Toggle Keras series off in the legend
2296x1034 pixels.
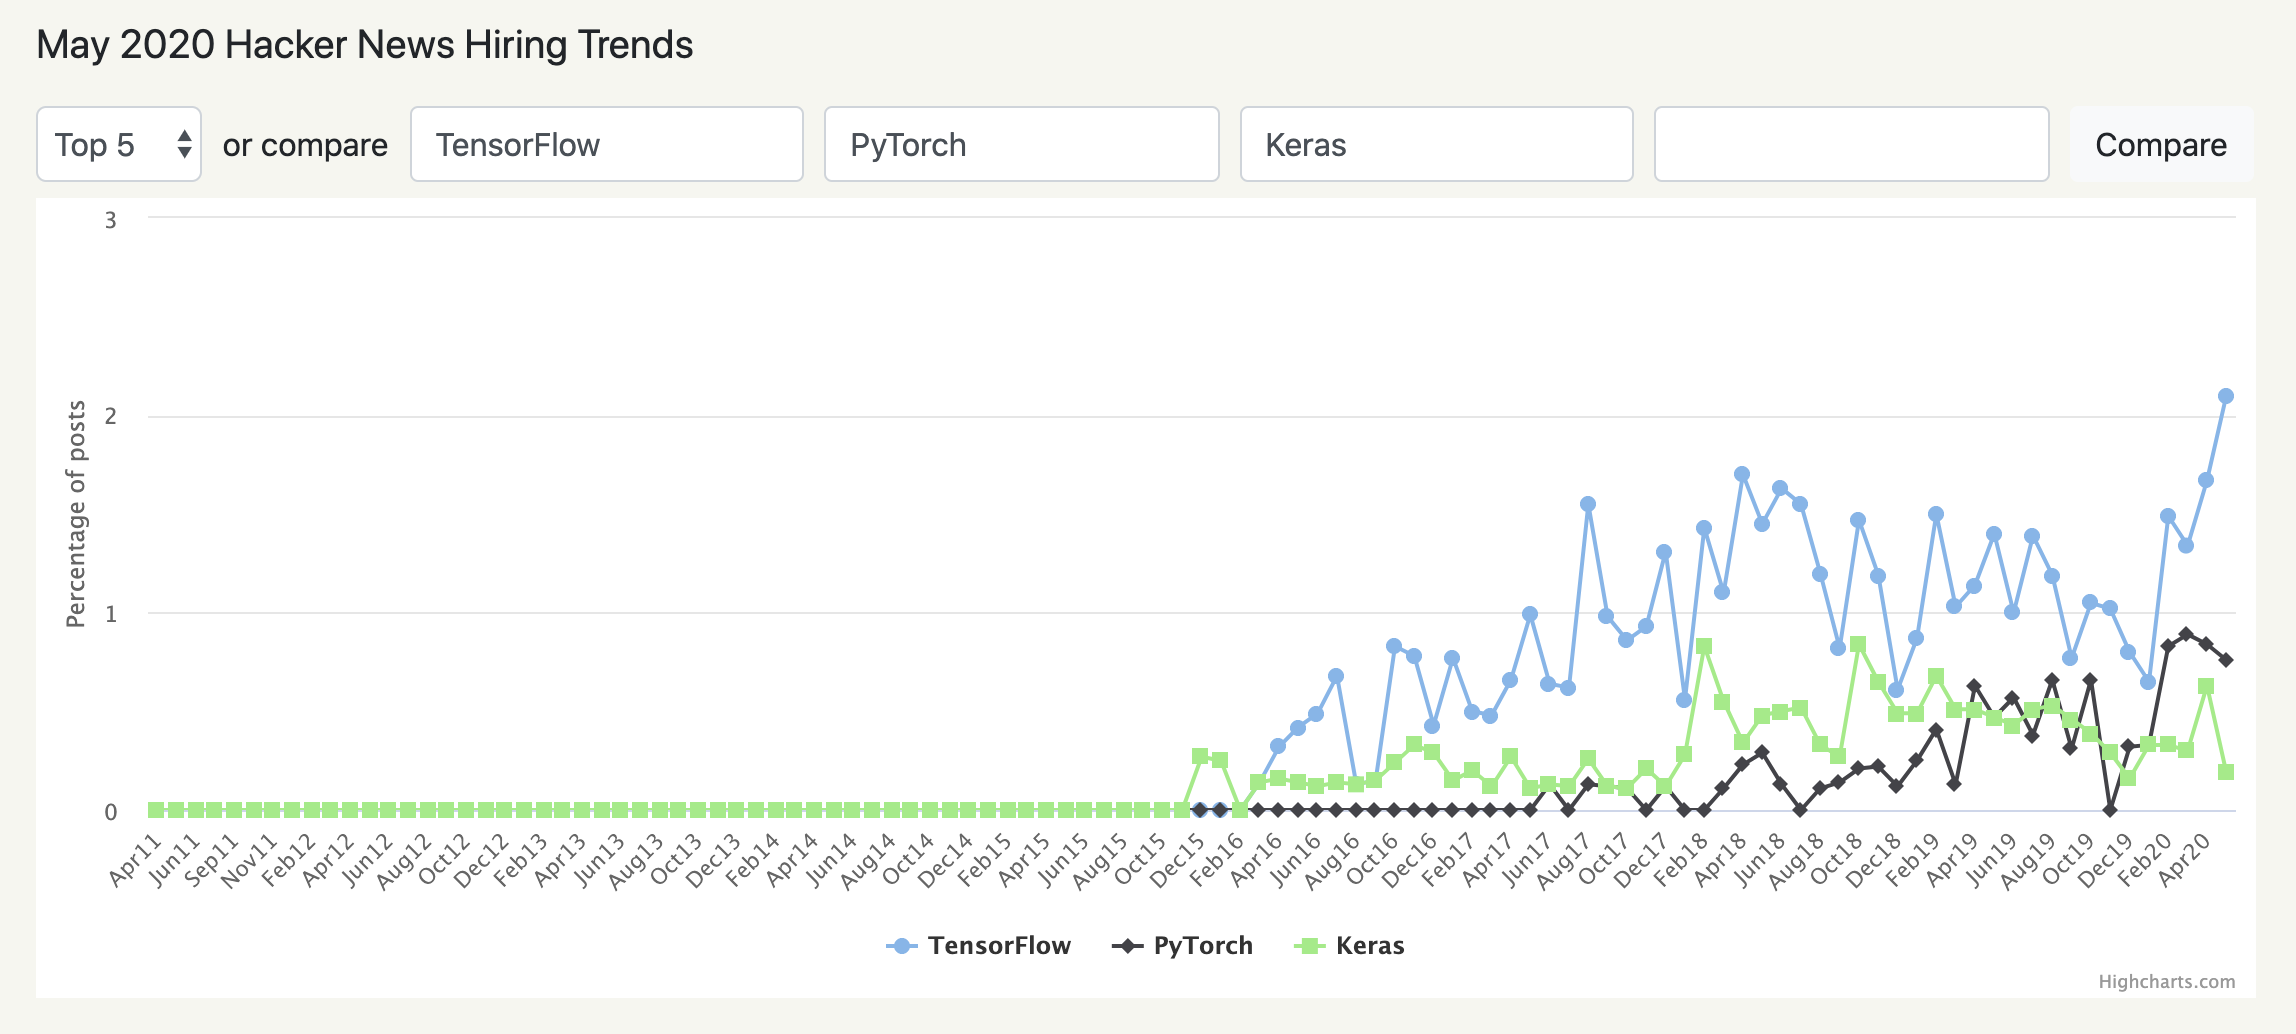[1373, 945]
